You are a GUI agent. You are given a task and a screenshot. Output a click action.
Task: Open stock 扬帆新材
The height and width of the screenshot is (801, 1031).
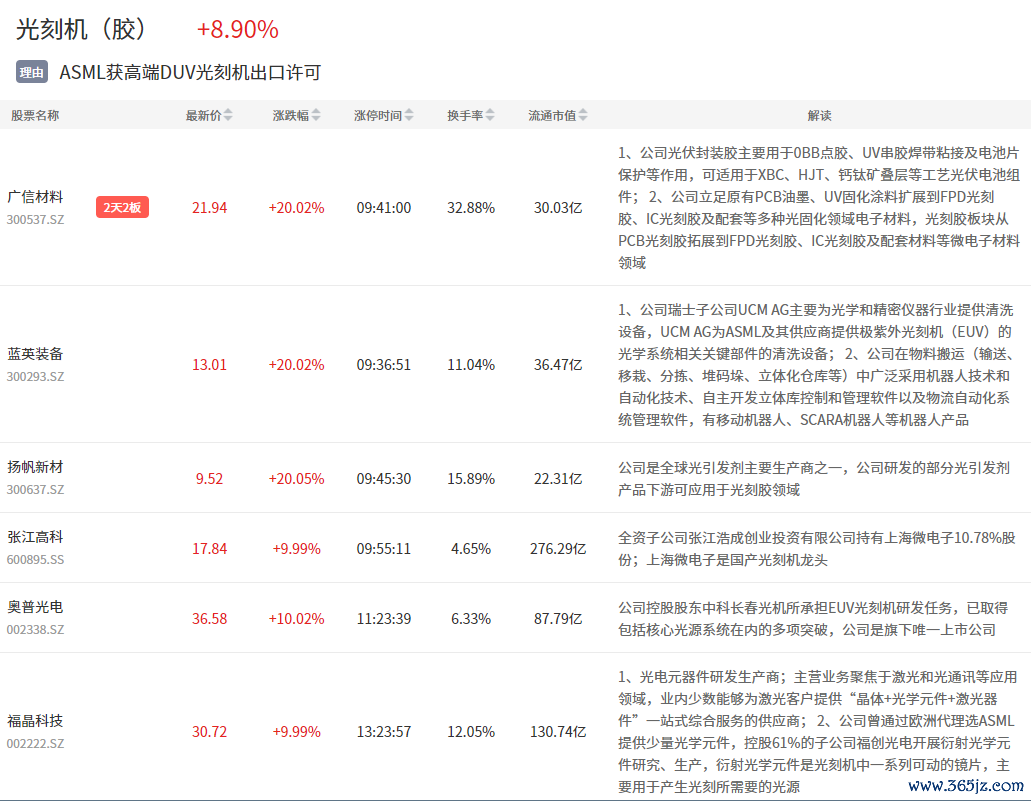point(36,467)
